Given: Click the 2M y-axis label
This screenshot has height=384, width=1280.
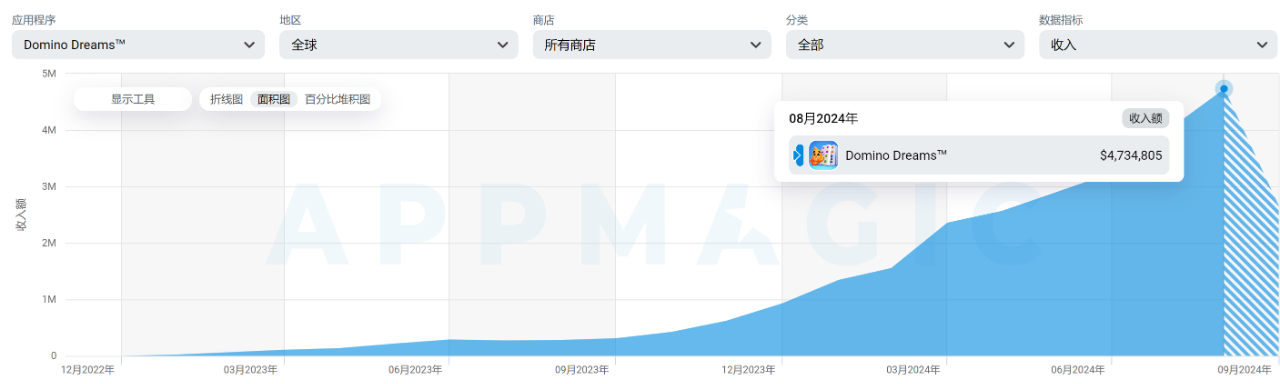Looking at the screenshot, I should [x=48, y=243].
